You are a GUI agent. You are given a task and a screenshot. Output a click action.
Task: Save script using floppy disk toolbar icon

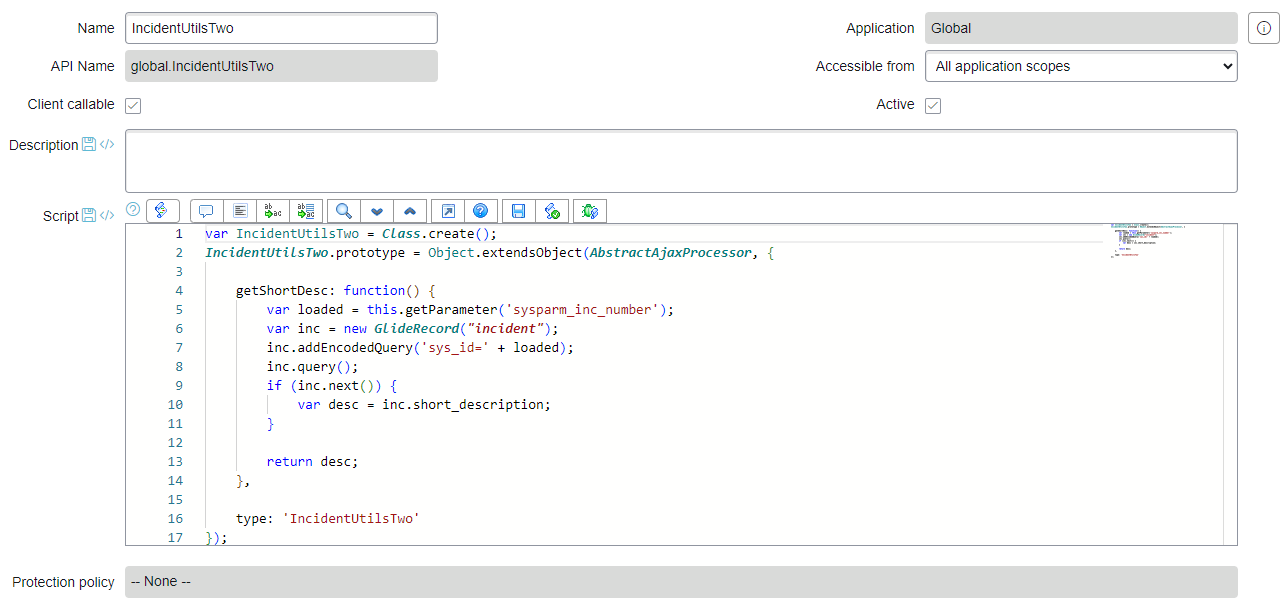(x=518, y=211)
